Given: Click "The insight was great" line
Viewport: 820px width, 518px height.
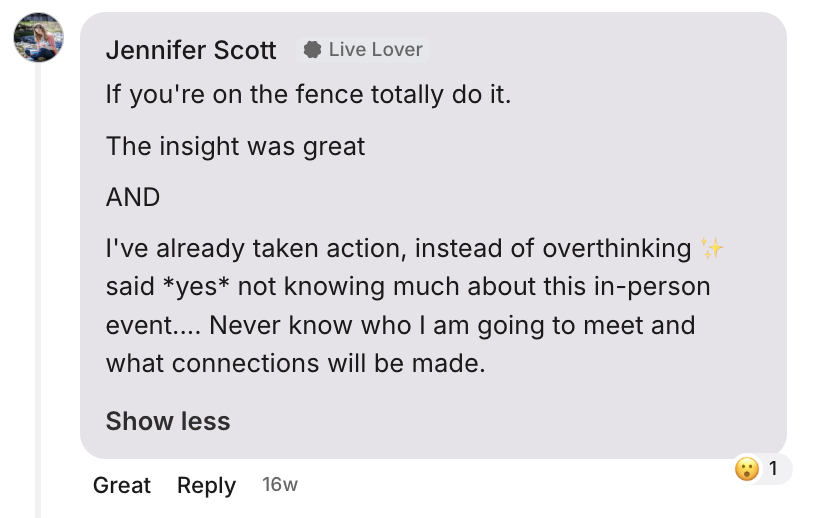Looking at the screenshot, I should 235,147.
